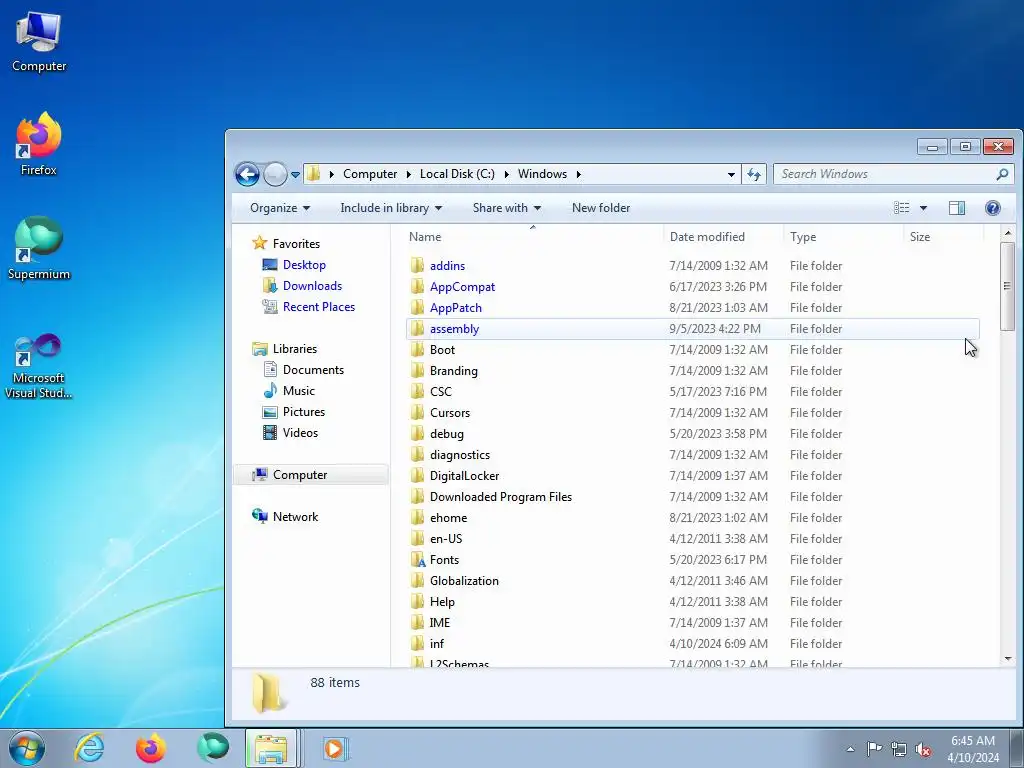Viewport: 1024px width, 768px height.
Task: Launch Firefox from the taskbar
Action: tap(151, 748)
